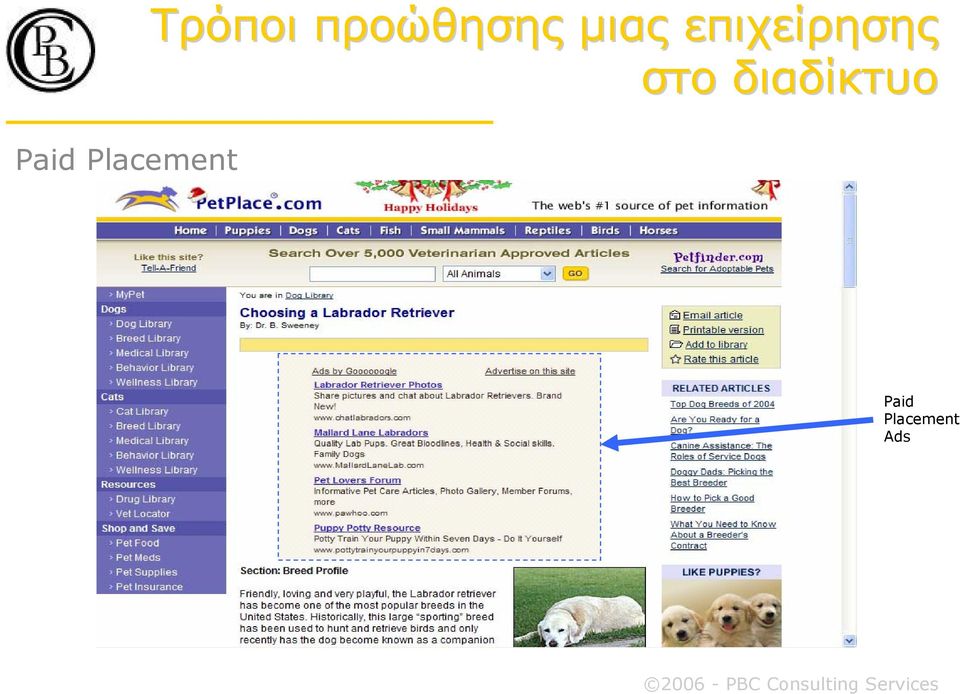Open the All Animals dropdown

(499, 274)
